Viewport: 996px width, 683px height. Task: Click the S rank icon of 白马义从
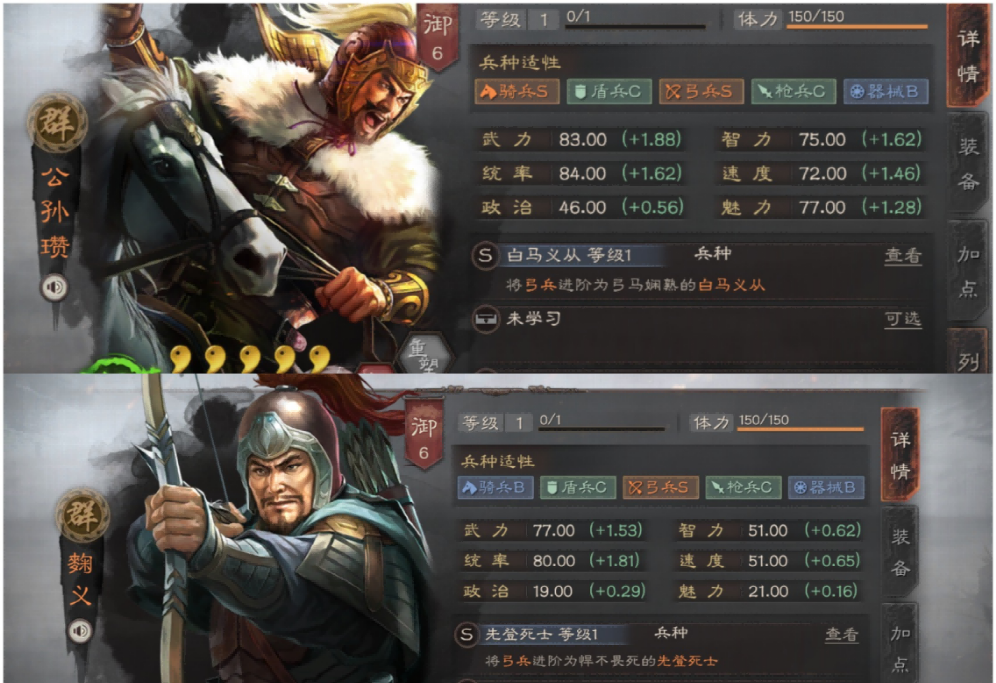485,255
